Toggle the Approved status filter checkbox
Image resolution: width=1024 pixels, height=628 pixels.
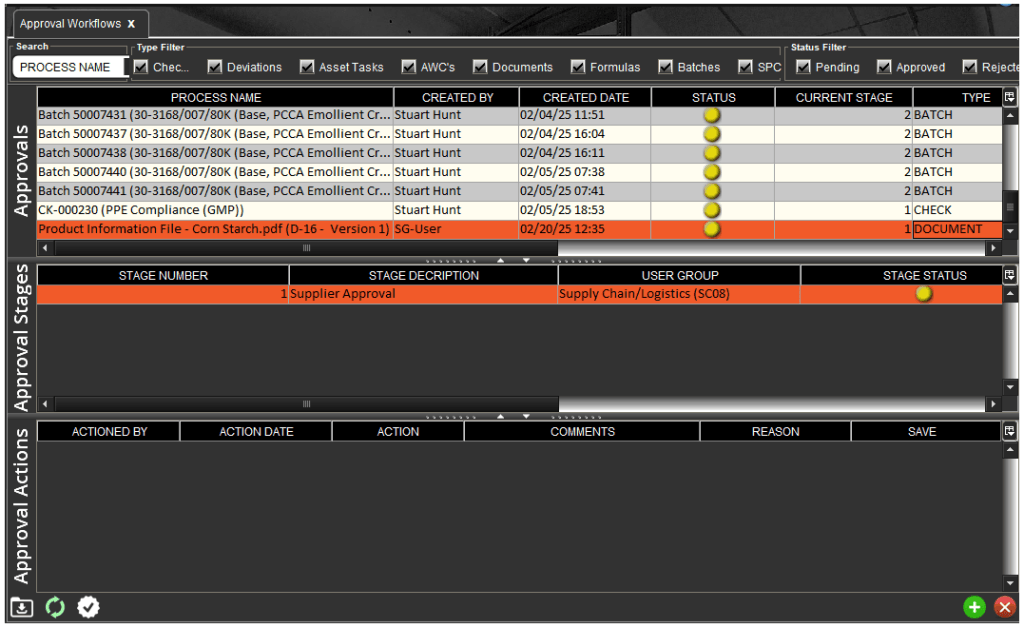pyautogui.click(x=884, y=67)
